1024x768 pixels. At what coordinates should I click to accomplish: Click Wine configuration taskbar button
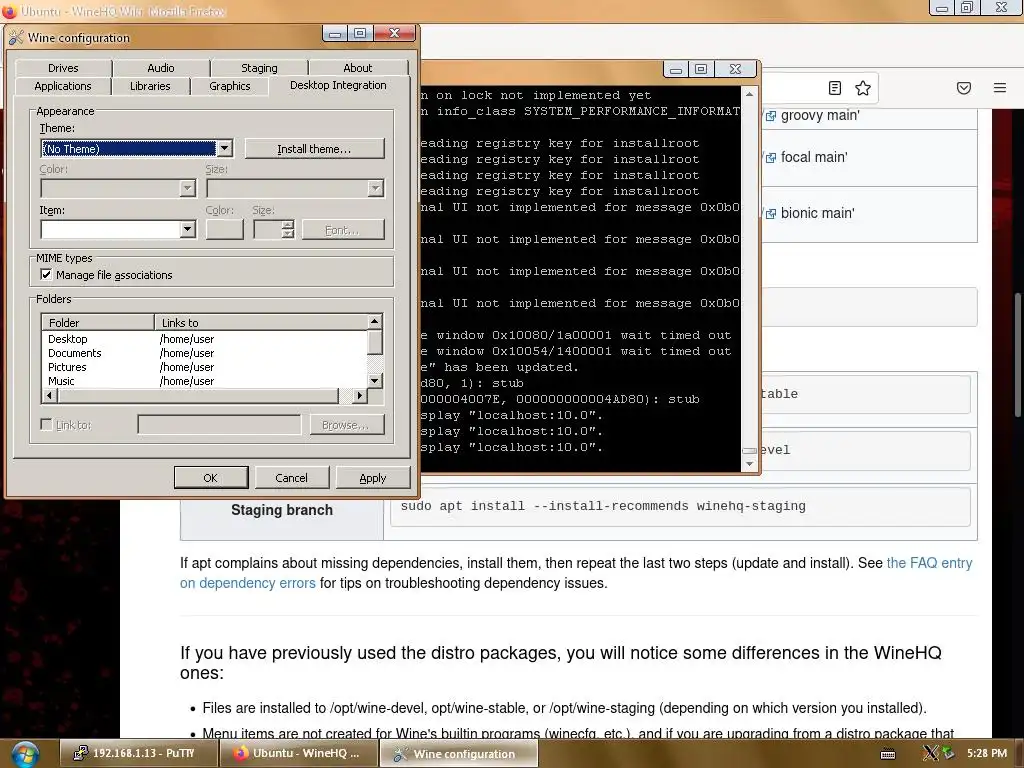[x=459, y=754]
